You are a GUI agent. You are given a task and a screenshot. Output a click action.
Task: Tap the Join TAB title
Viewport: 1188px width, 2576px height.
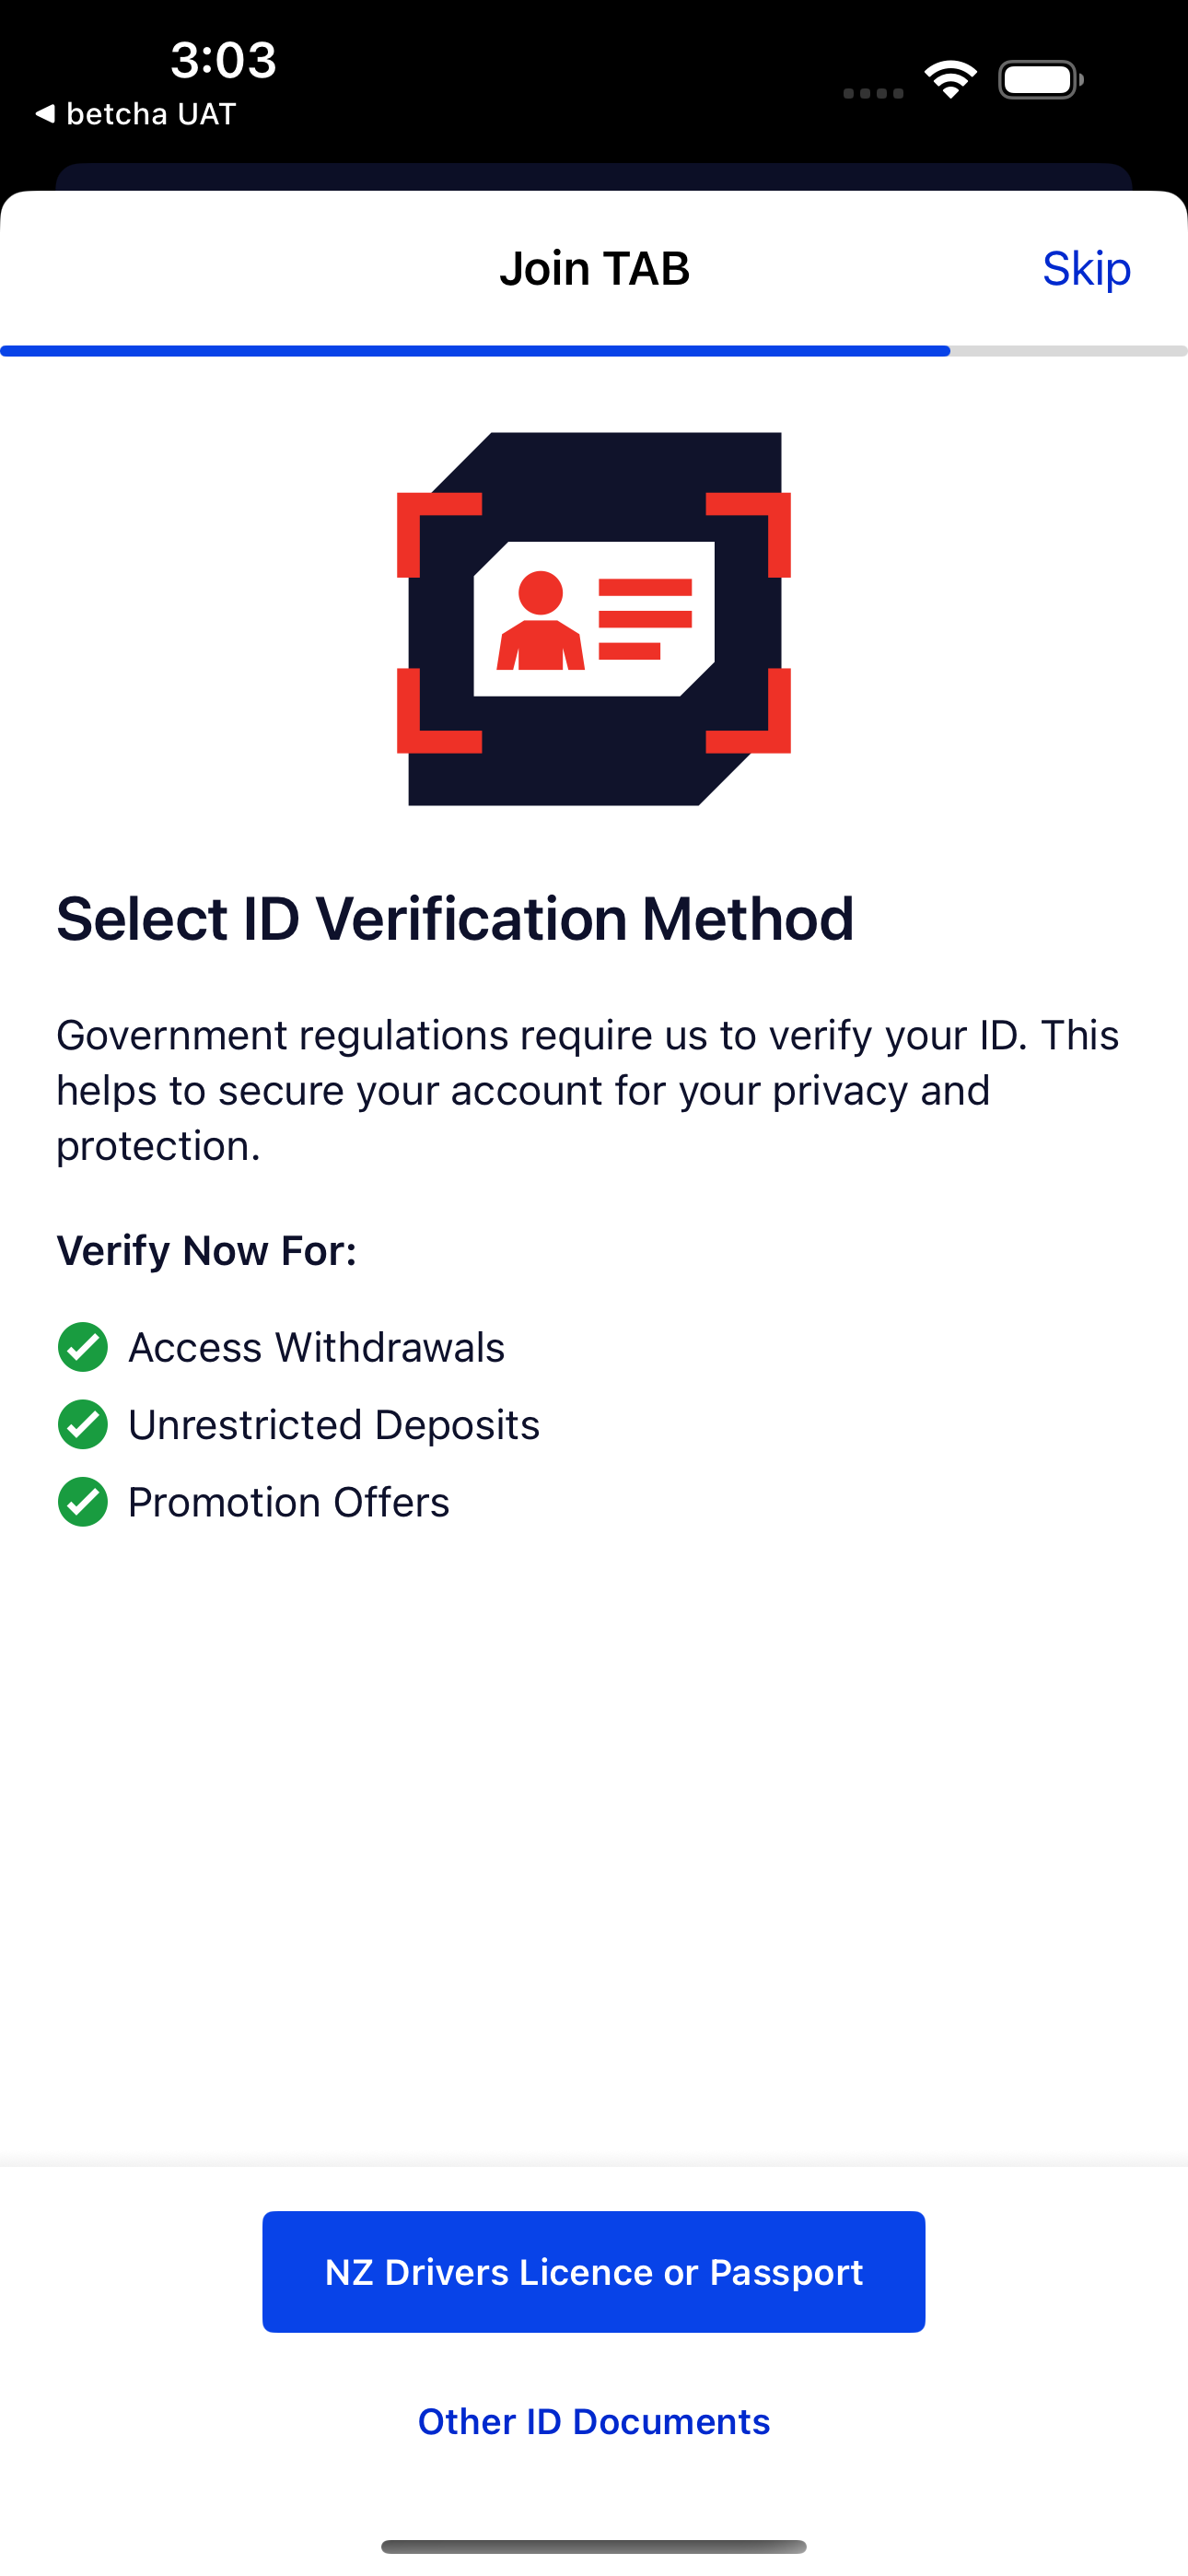[594, 268]
